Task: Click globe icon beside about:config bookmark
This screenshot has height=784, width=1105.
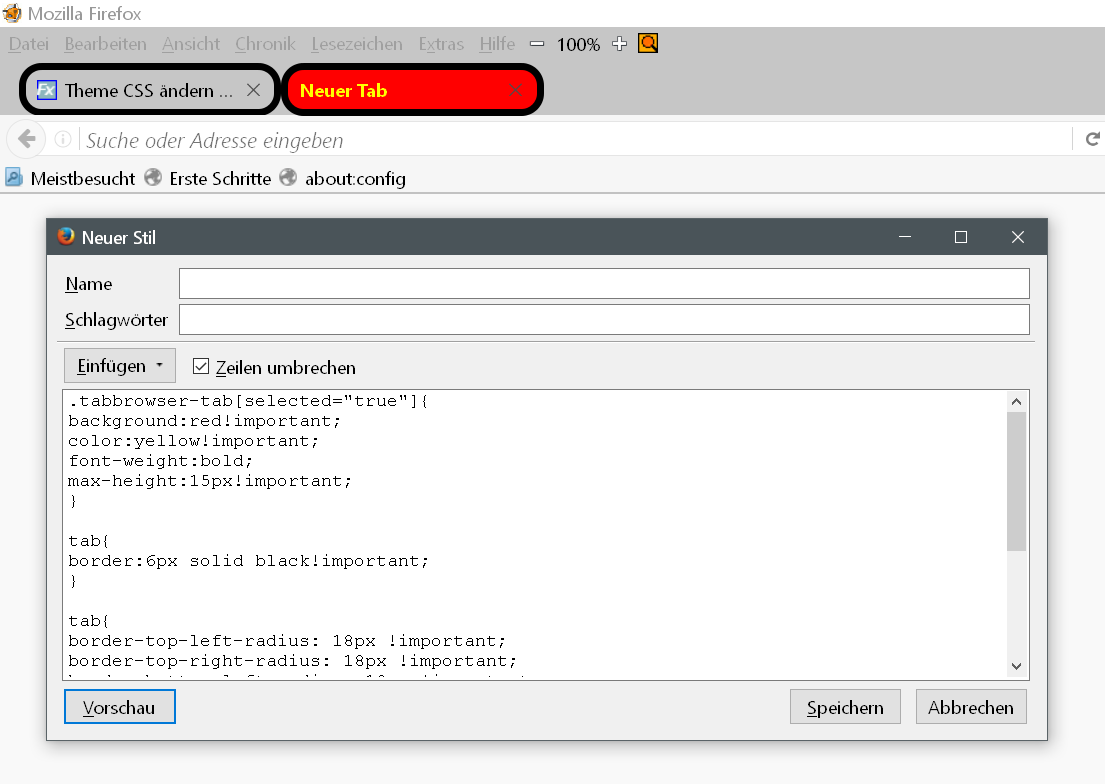Action: click(288, 177)
